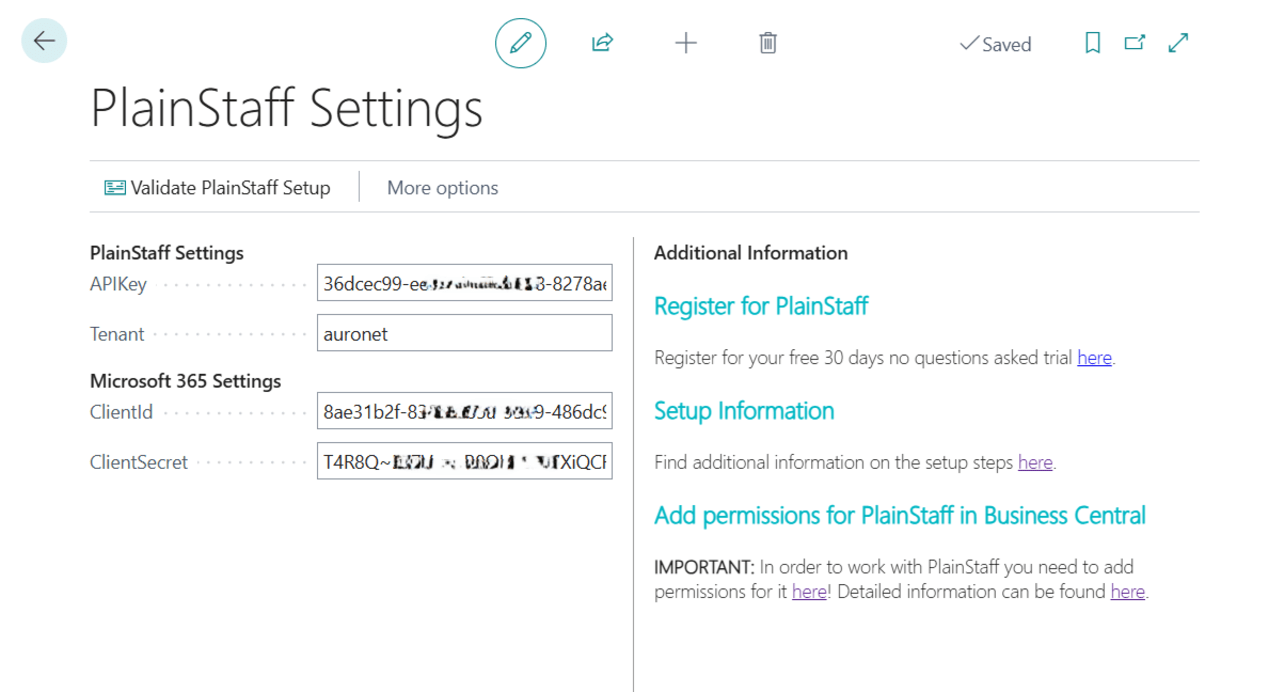Click the ClientSecret field label
Viewport: 1284px width, 692px height.
click(139, 462)
